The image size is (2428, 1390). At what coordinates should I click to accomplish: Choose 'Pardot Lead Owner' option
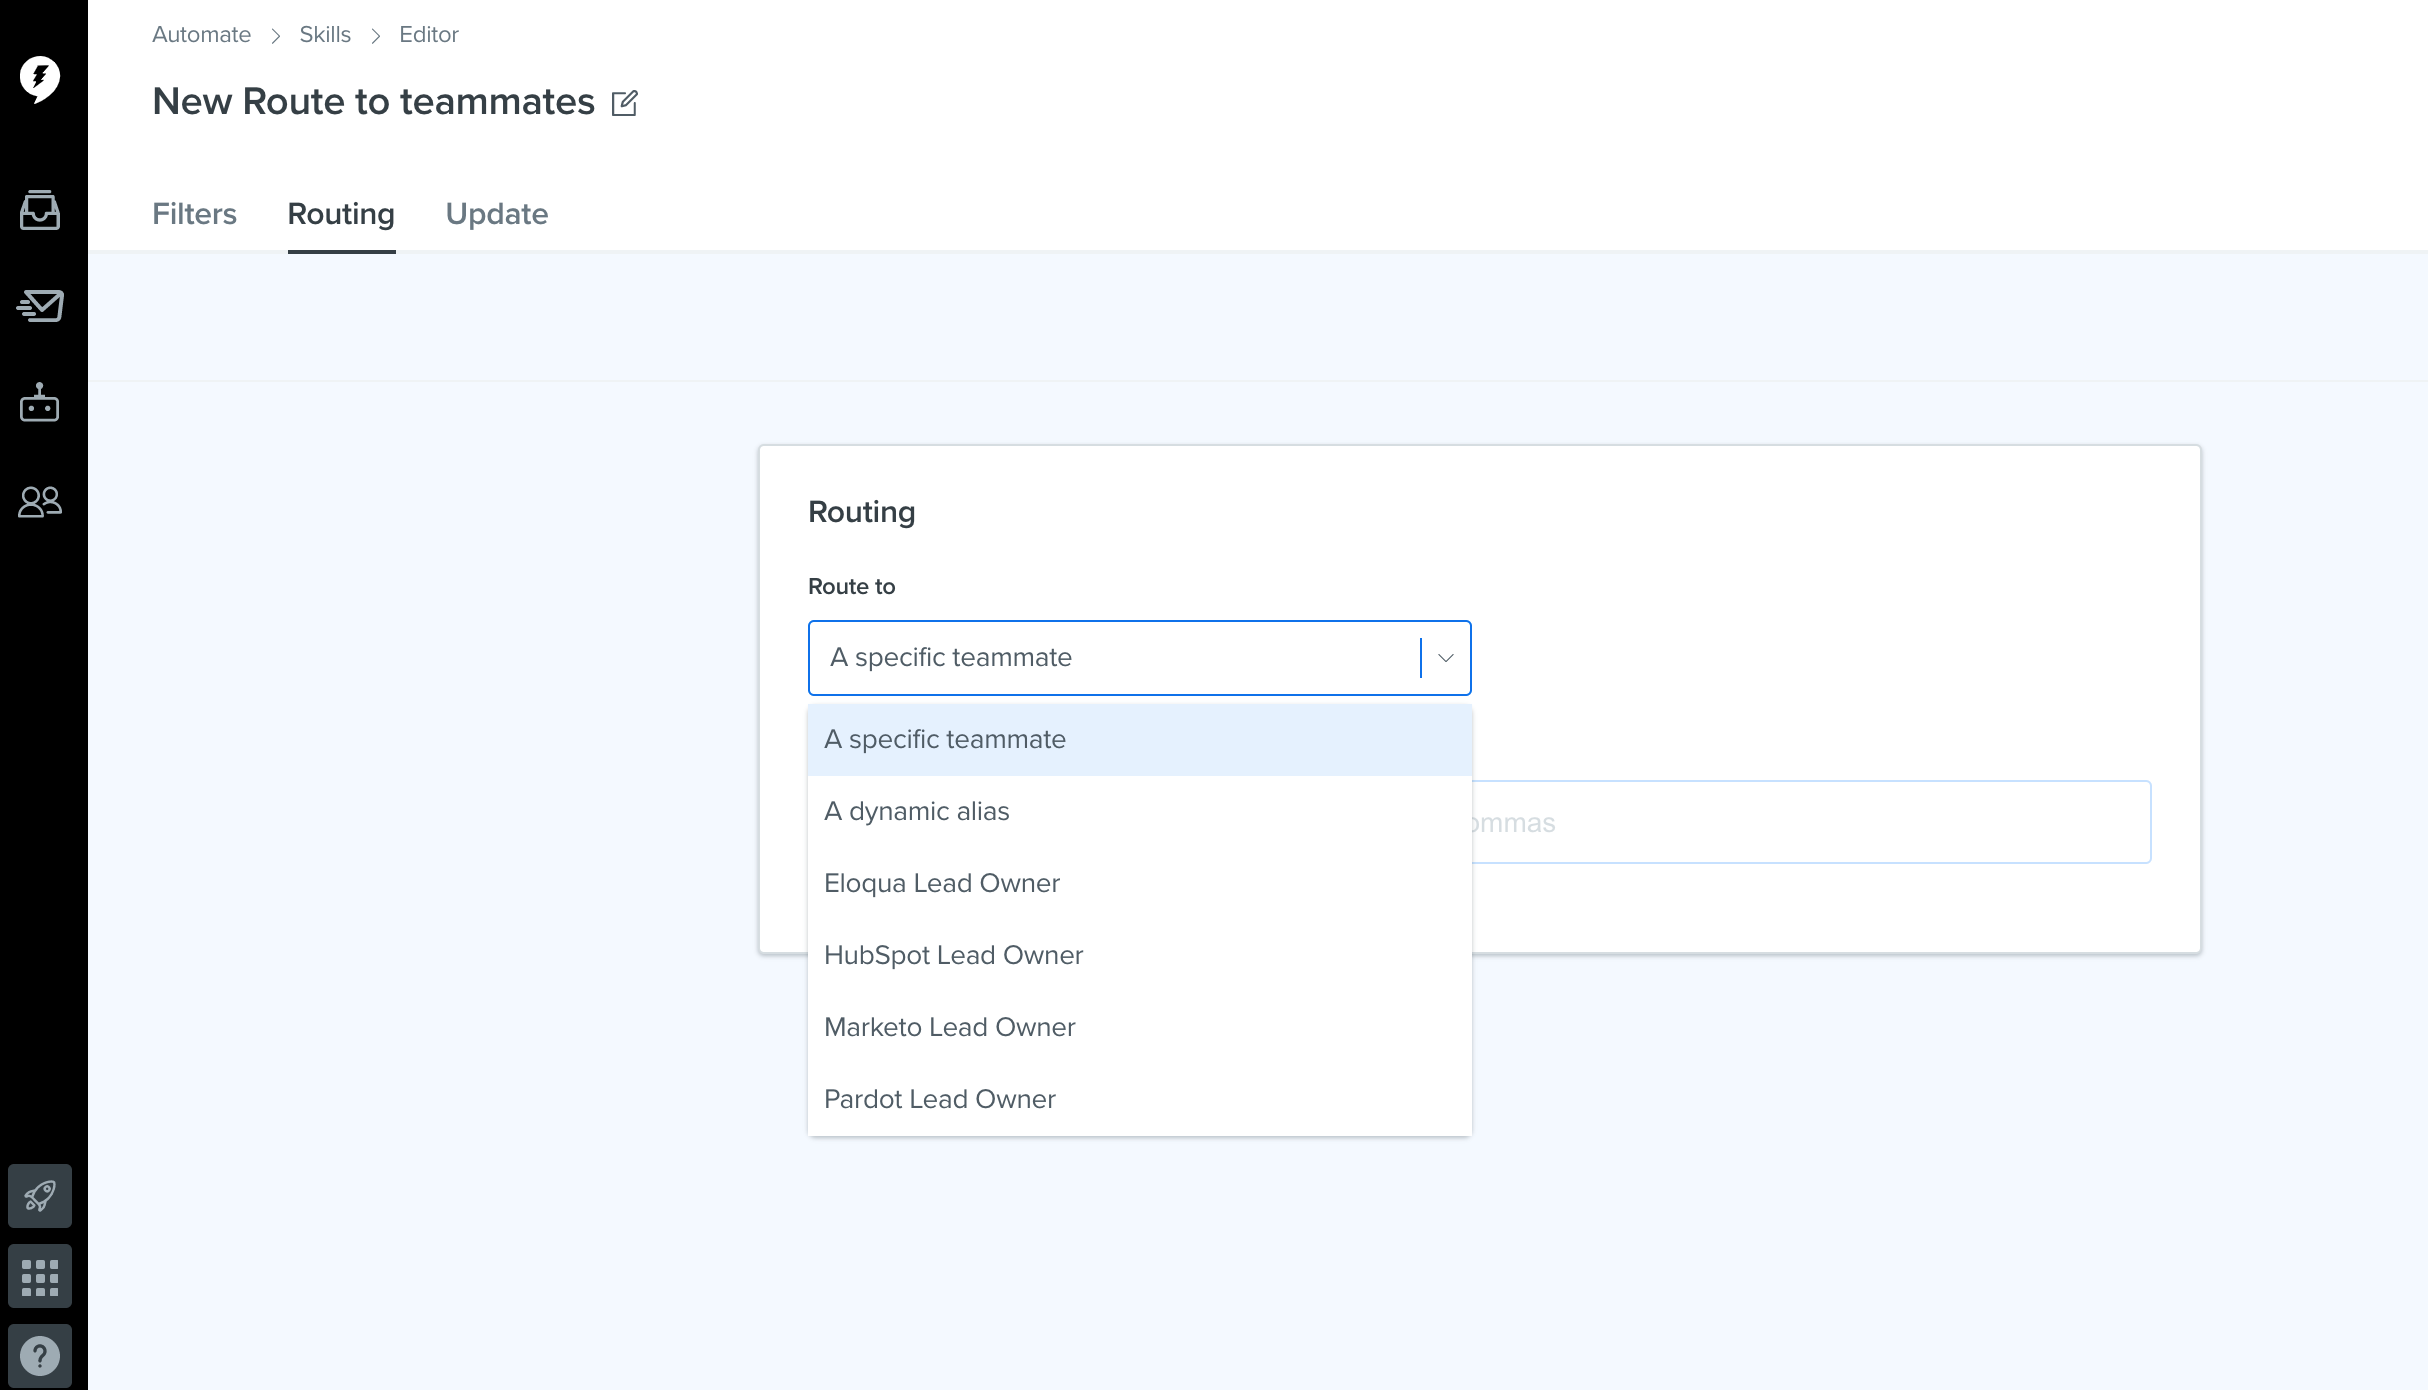[1139, 1100]
